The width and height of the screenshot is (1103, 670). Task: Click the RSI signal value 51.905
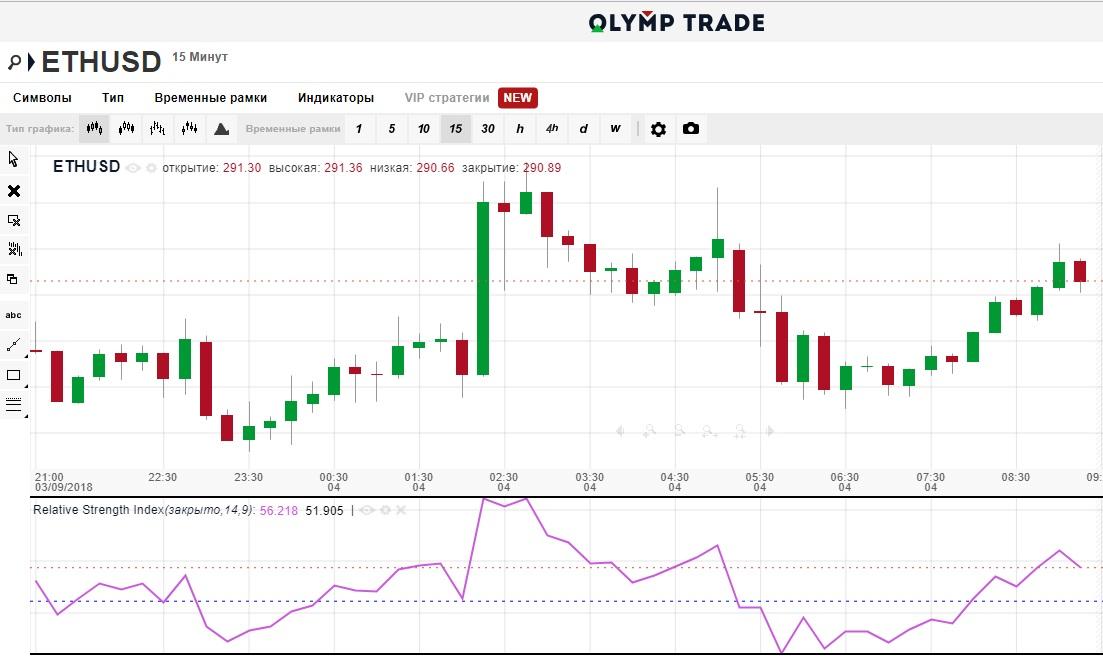click(x=324, y=511)
